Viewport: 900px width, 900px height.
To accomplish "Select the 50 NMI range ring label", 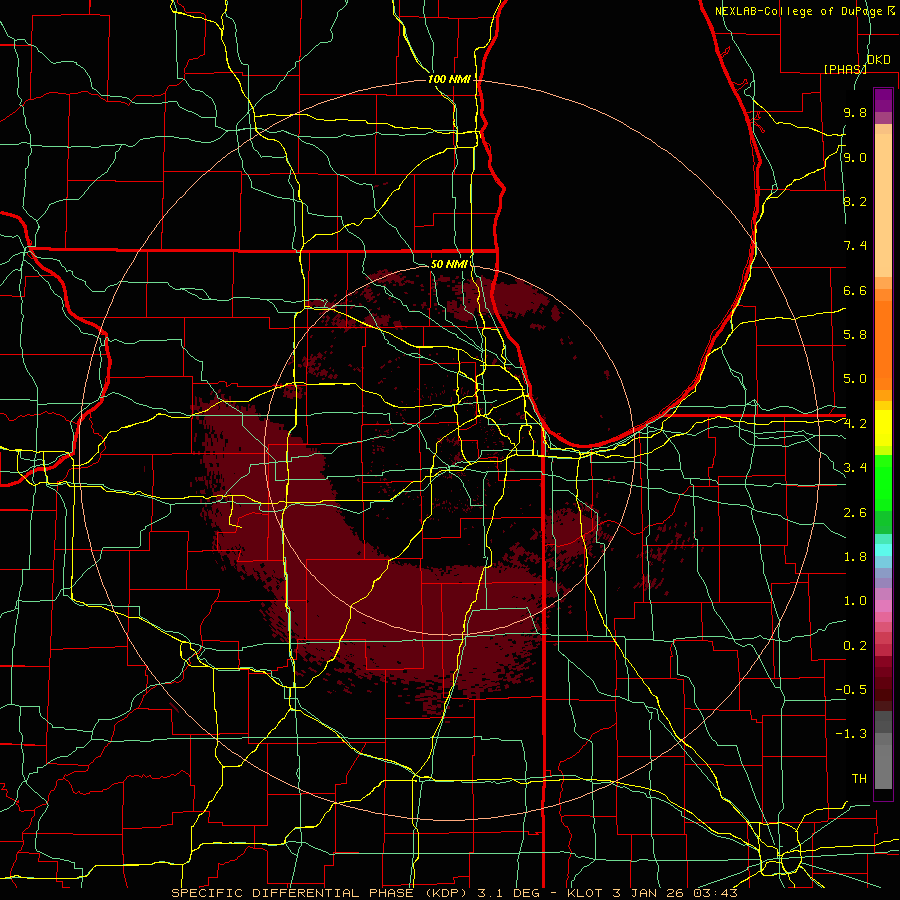I will (x=449, y=264).
